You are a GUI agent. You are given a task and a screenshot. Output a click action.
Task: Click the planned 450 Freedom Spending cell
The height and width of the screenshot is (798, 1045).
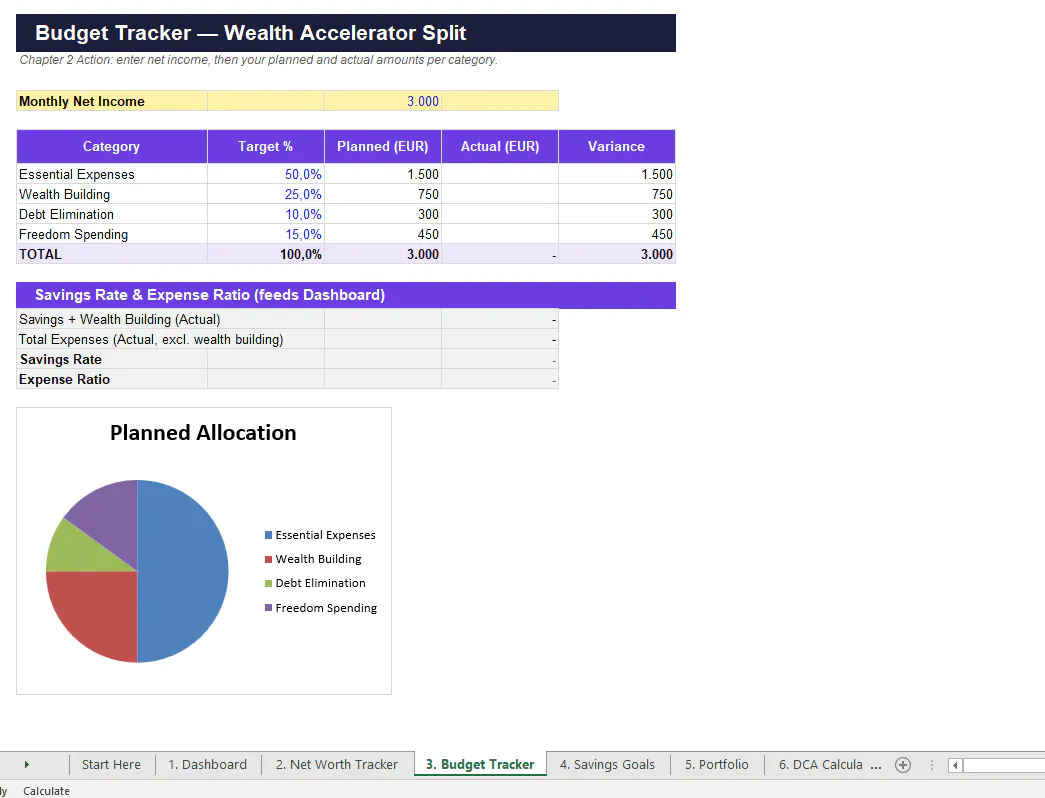tap(383, 234)
